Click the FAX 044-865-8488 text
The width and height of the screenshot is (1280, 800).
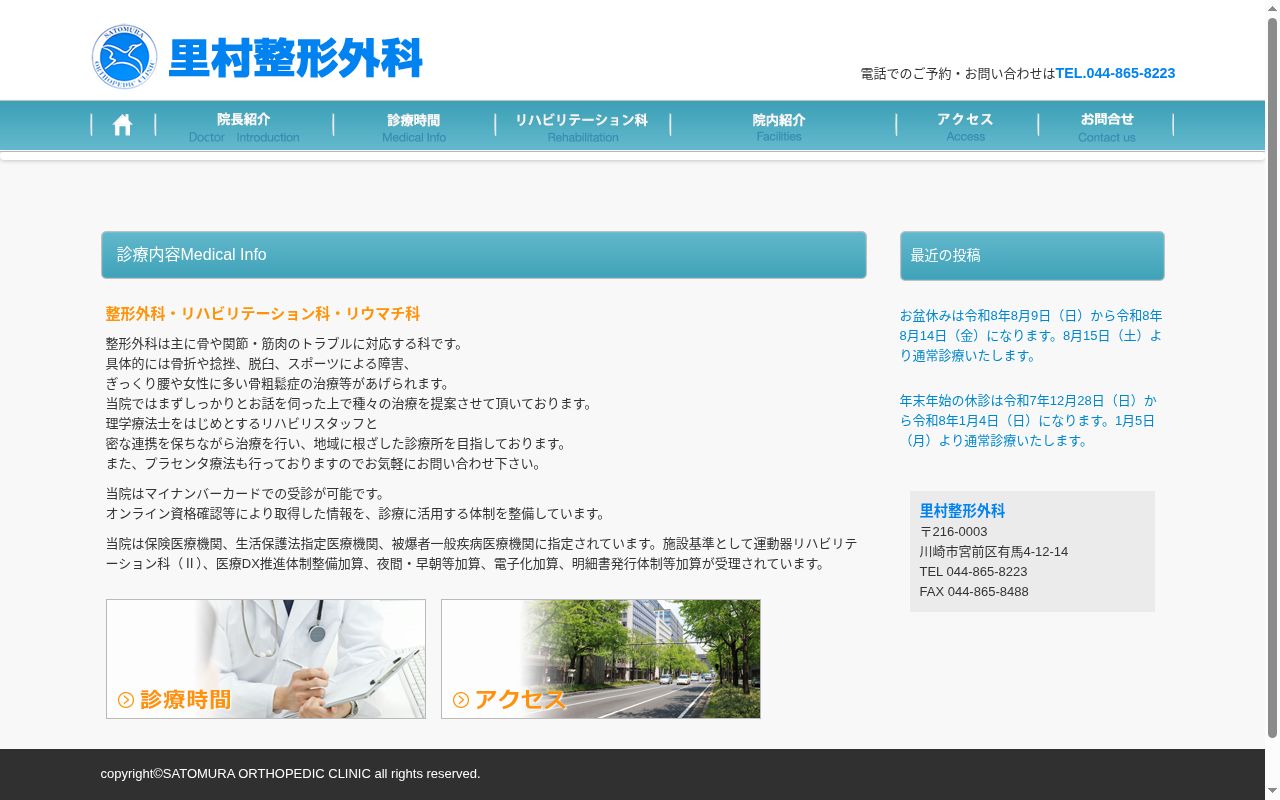[x=974, y=592]
